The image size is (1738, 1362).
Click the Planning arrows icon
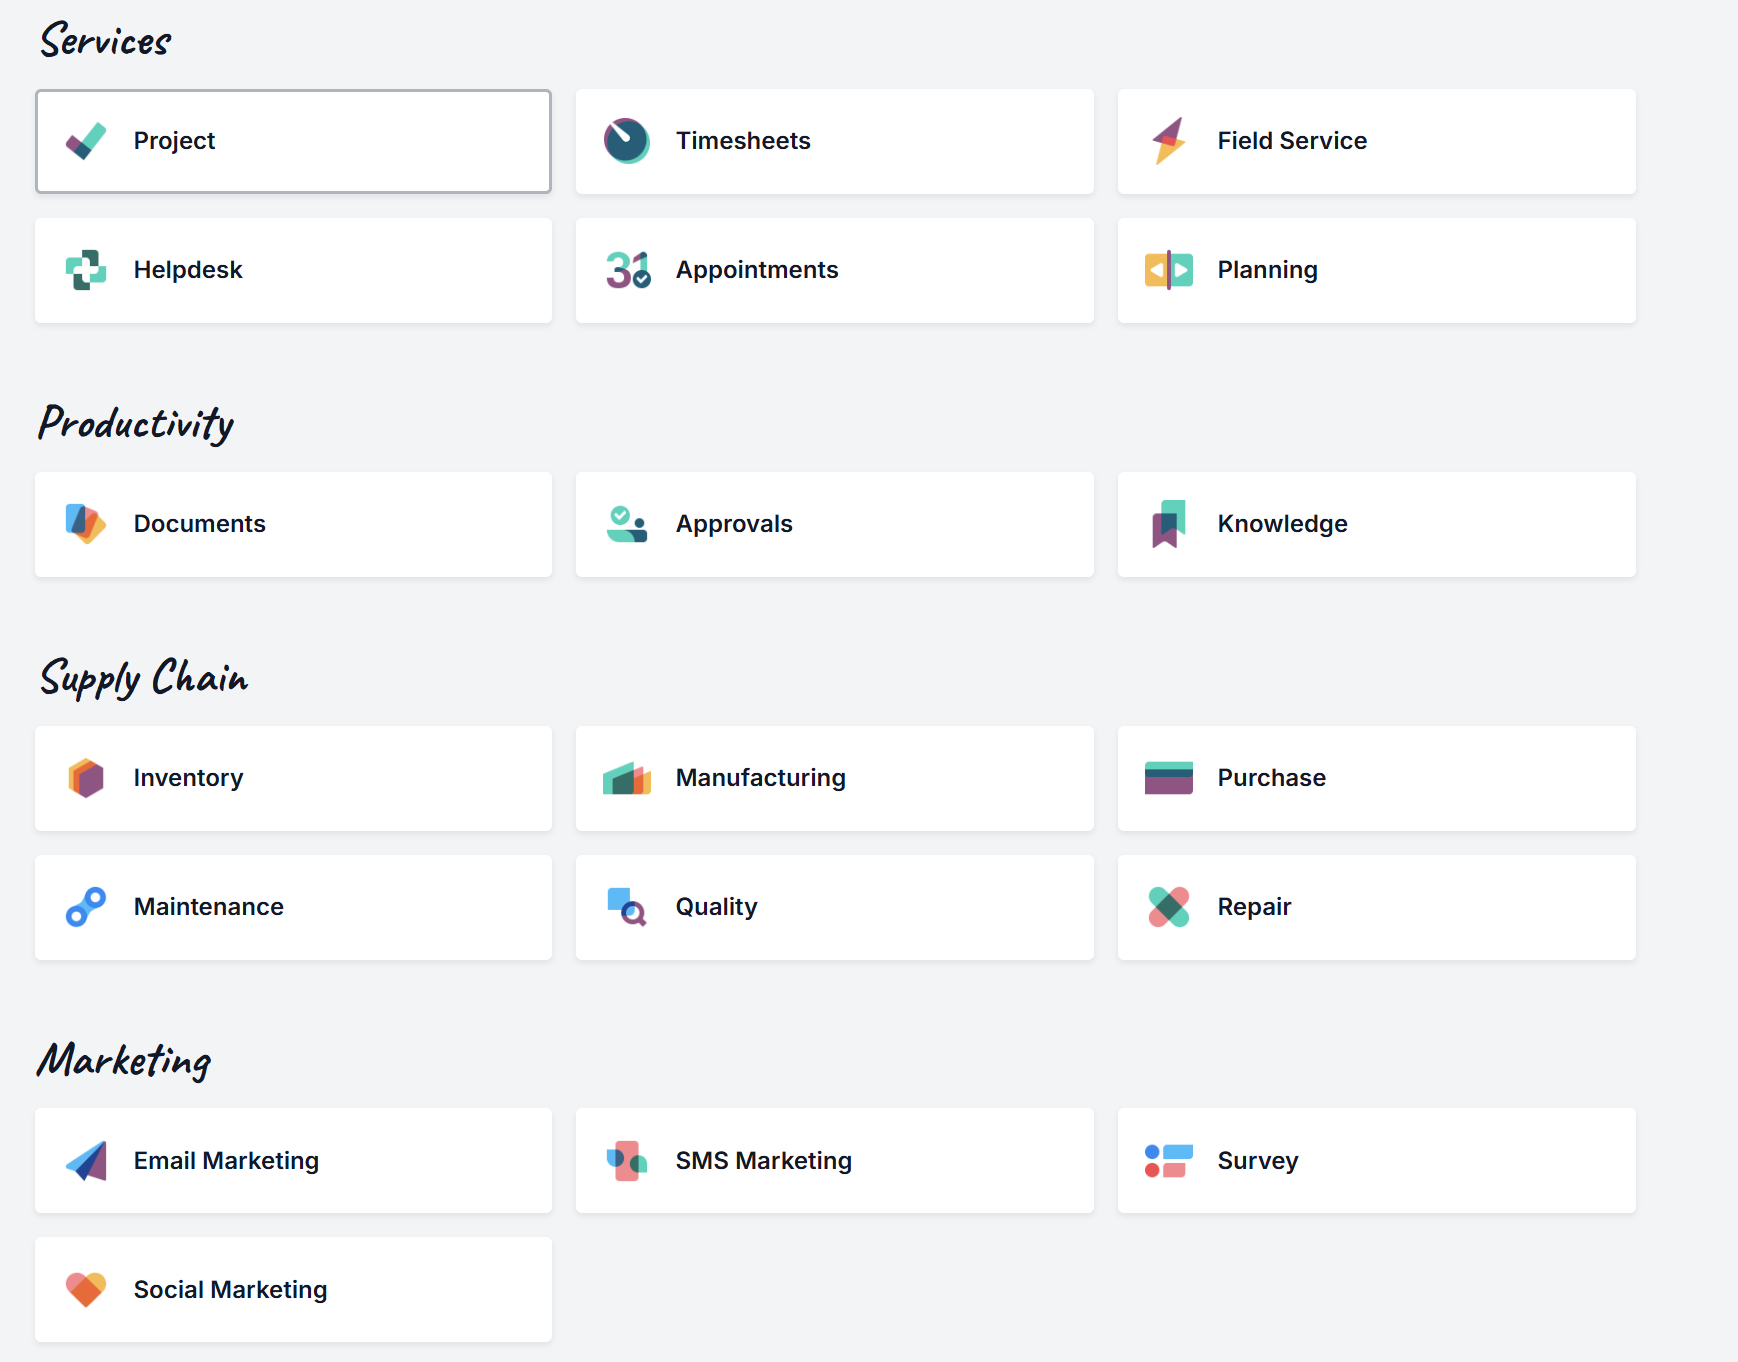pyautogui.click(x=1168, y=270)
